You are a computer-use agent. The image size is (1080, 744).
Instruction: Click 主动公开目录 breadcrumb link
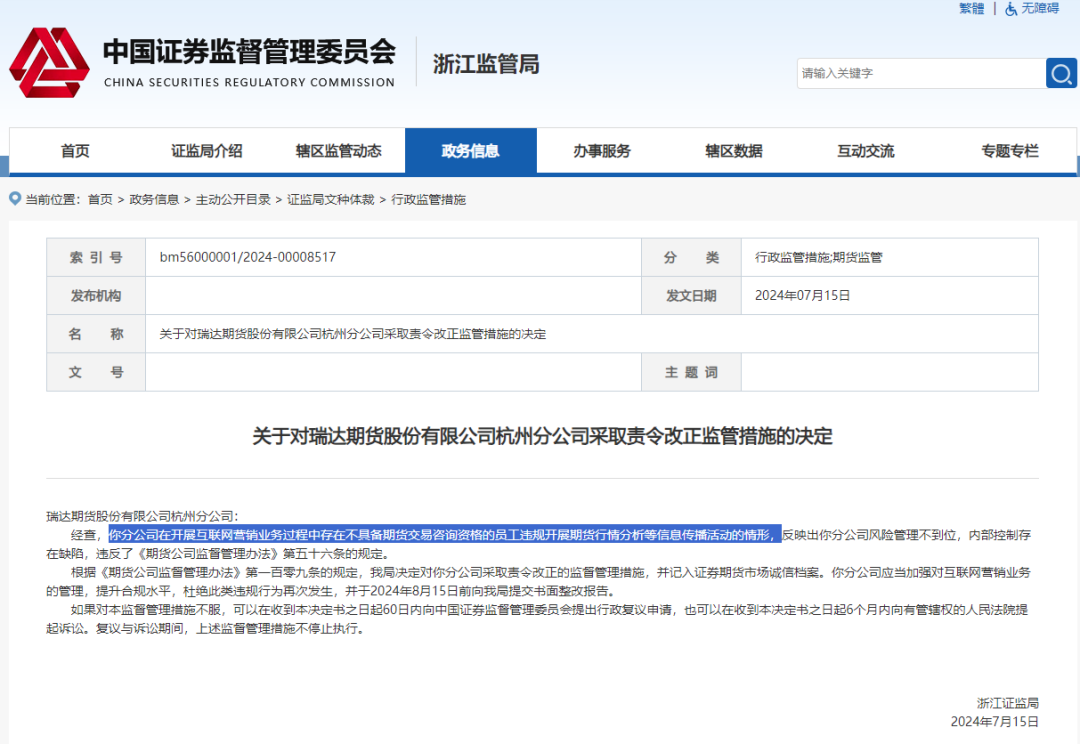click(x=233, y=200)
